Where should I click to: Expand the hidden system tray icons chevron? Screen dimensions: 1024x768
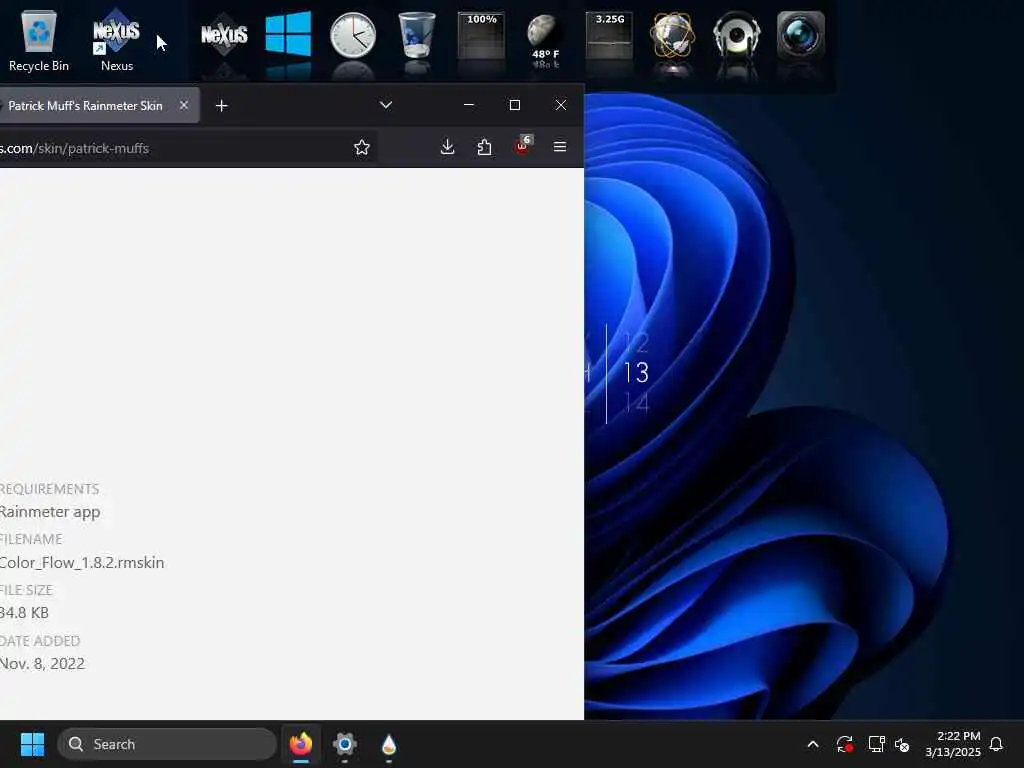(813, 744)
